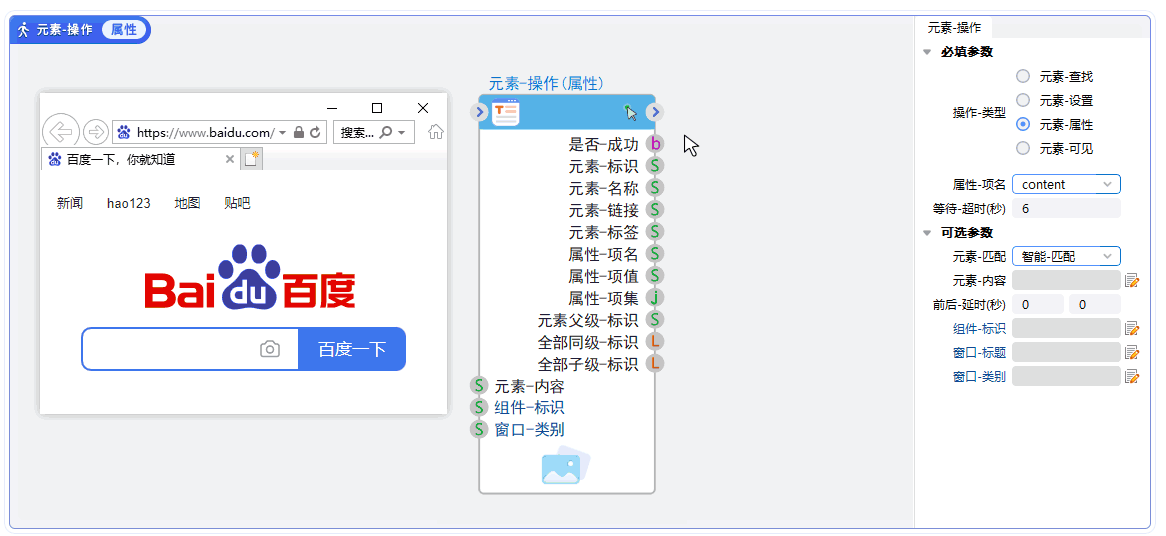Click the 等待-超时(秒) value field

coord(1066,209)
